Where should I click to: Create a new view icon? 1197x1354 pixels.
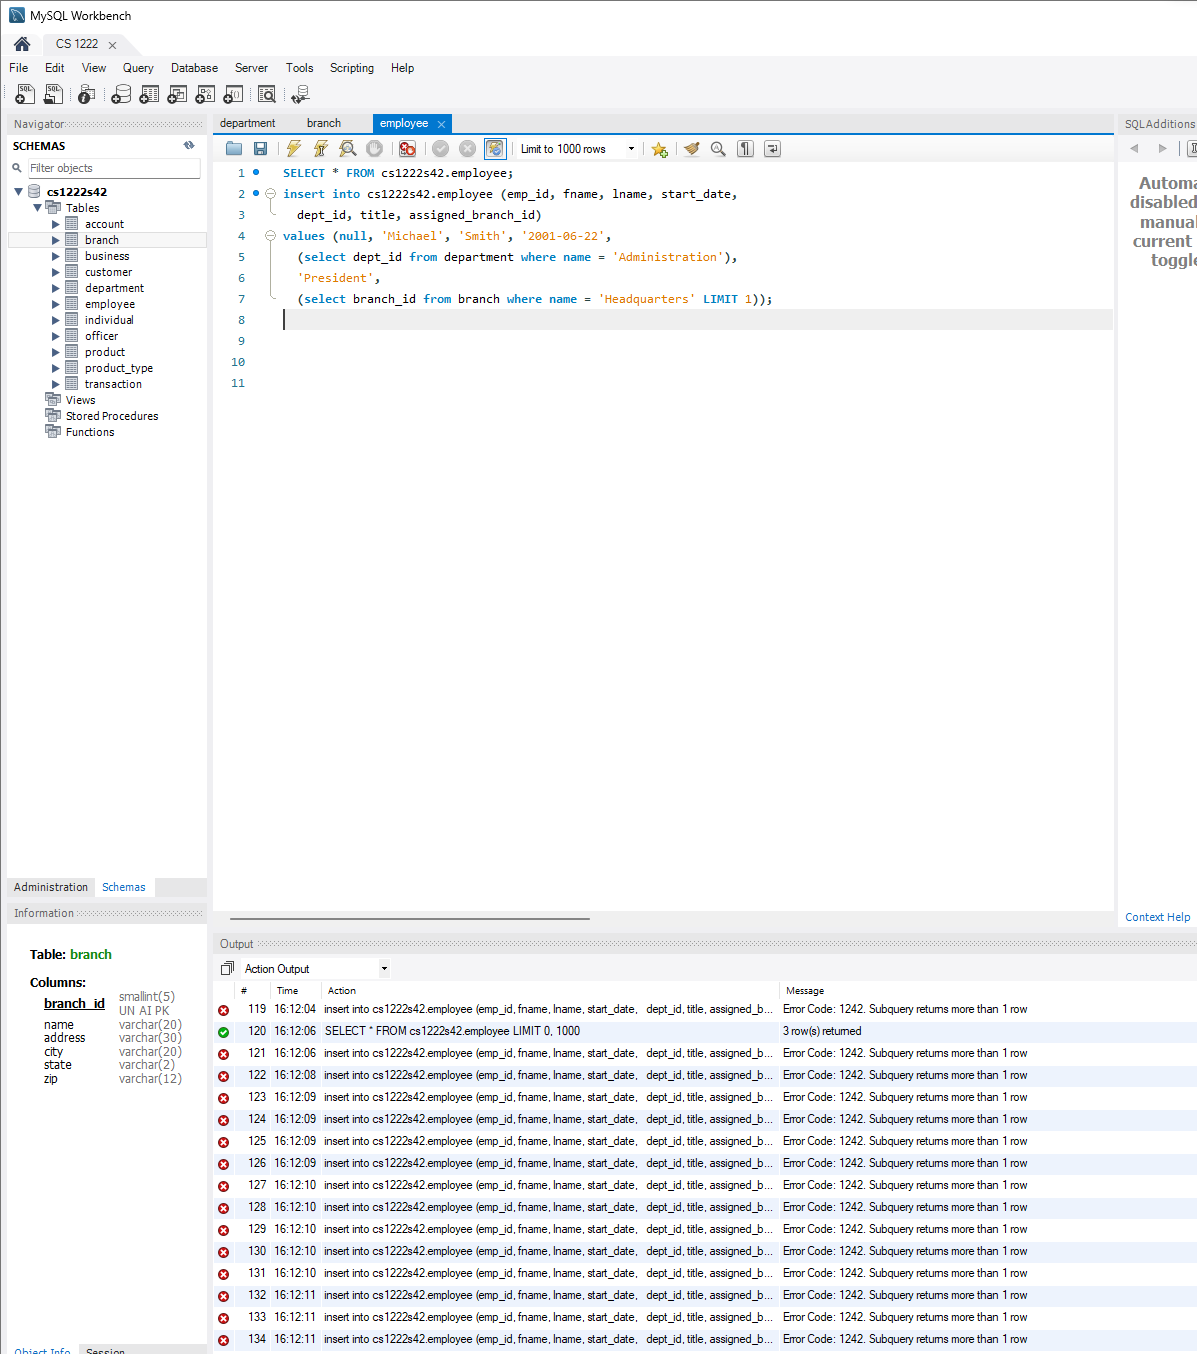point(177,94)
